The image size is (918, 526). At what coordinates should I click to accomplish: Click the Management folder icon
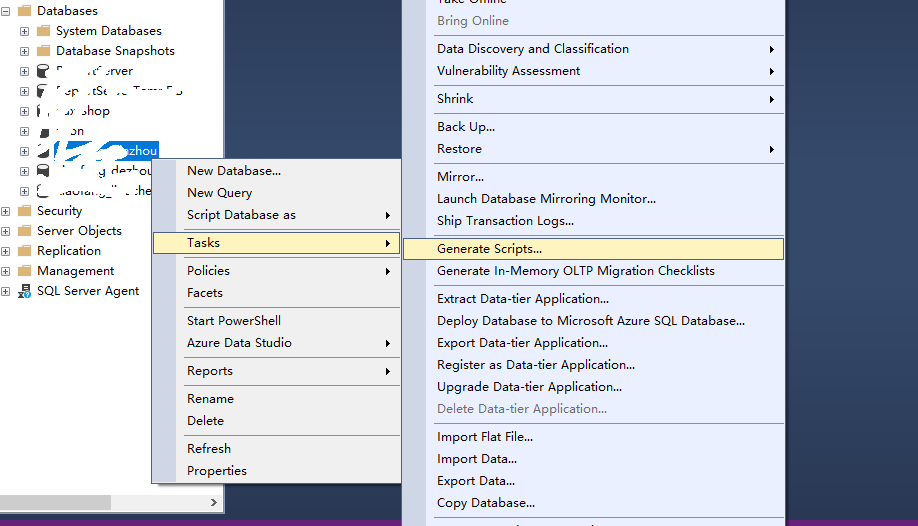pyautogui.click(x=25, y=271)
